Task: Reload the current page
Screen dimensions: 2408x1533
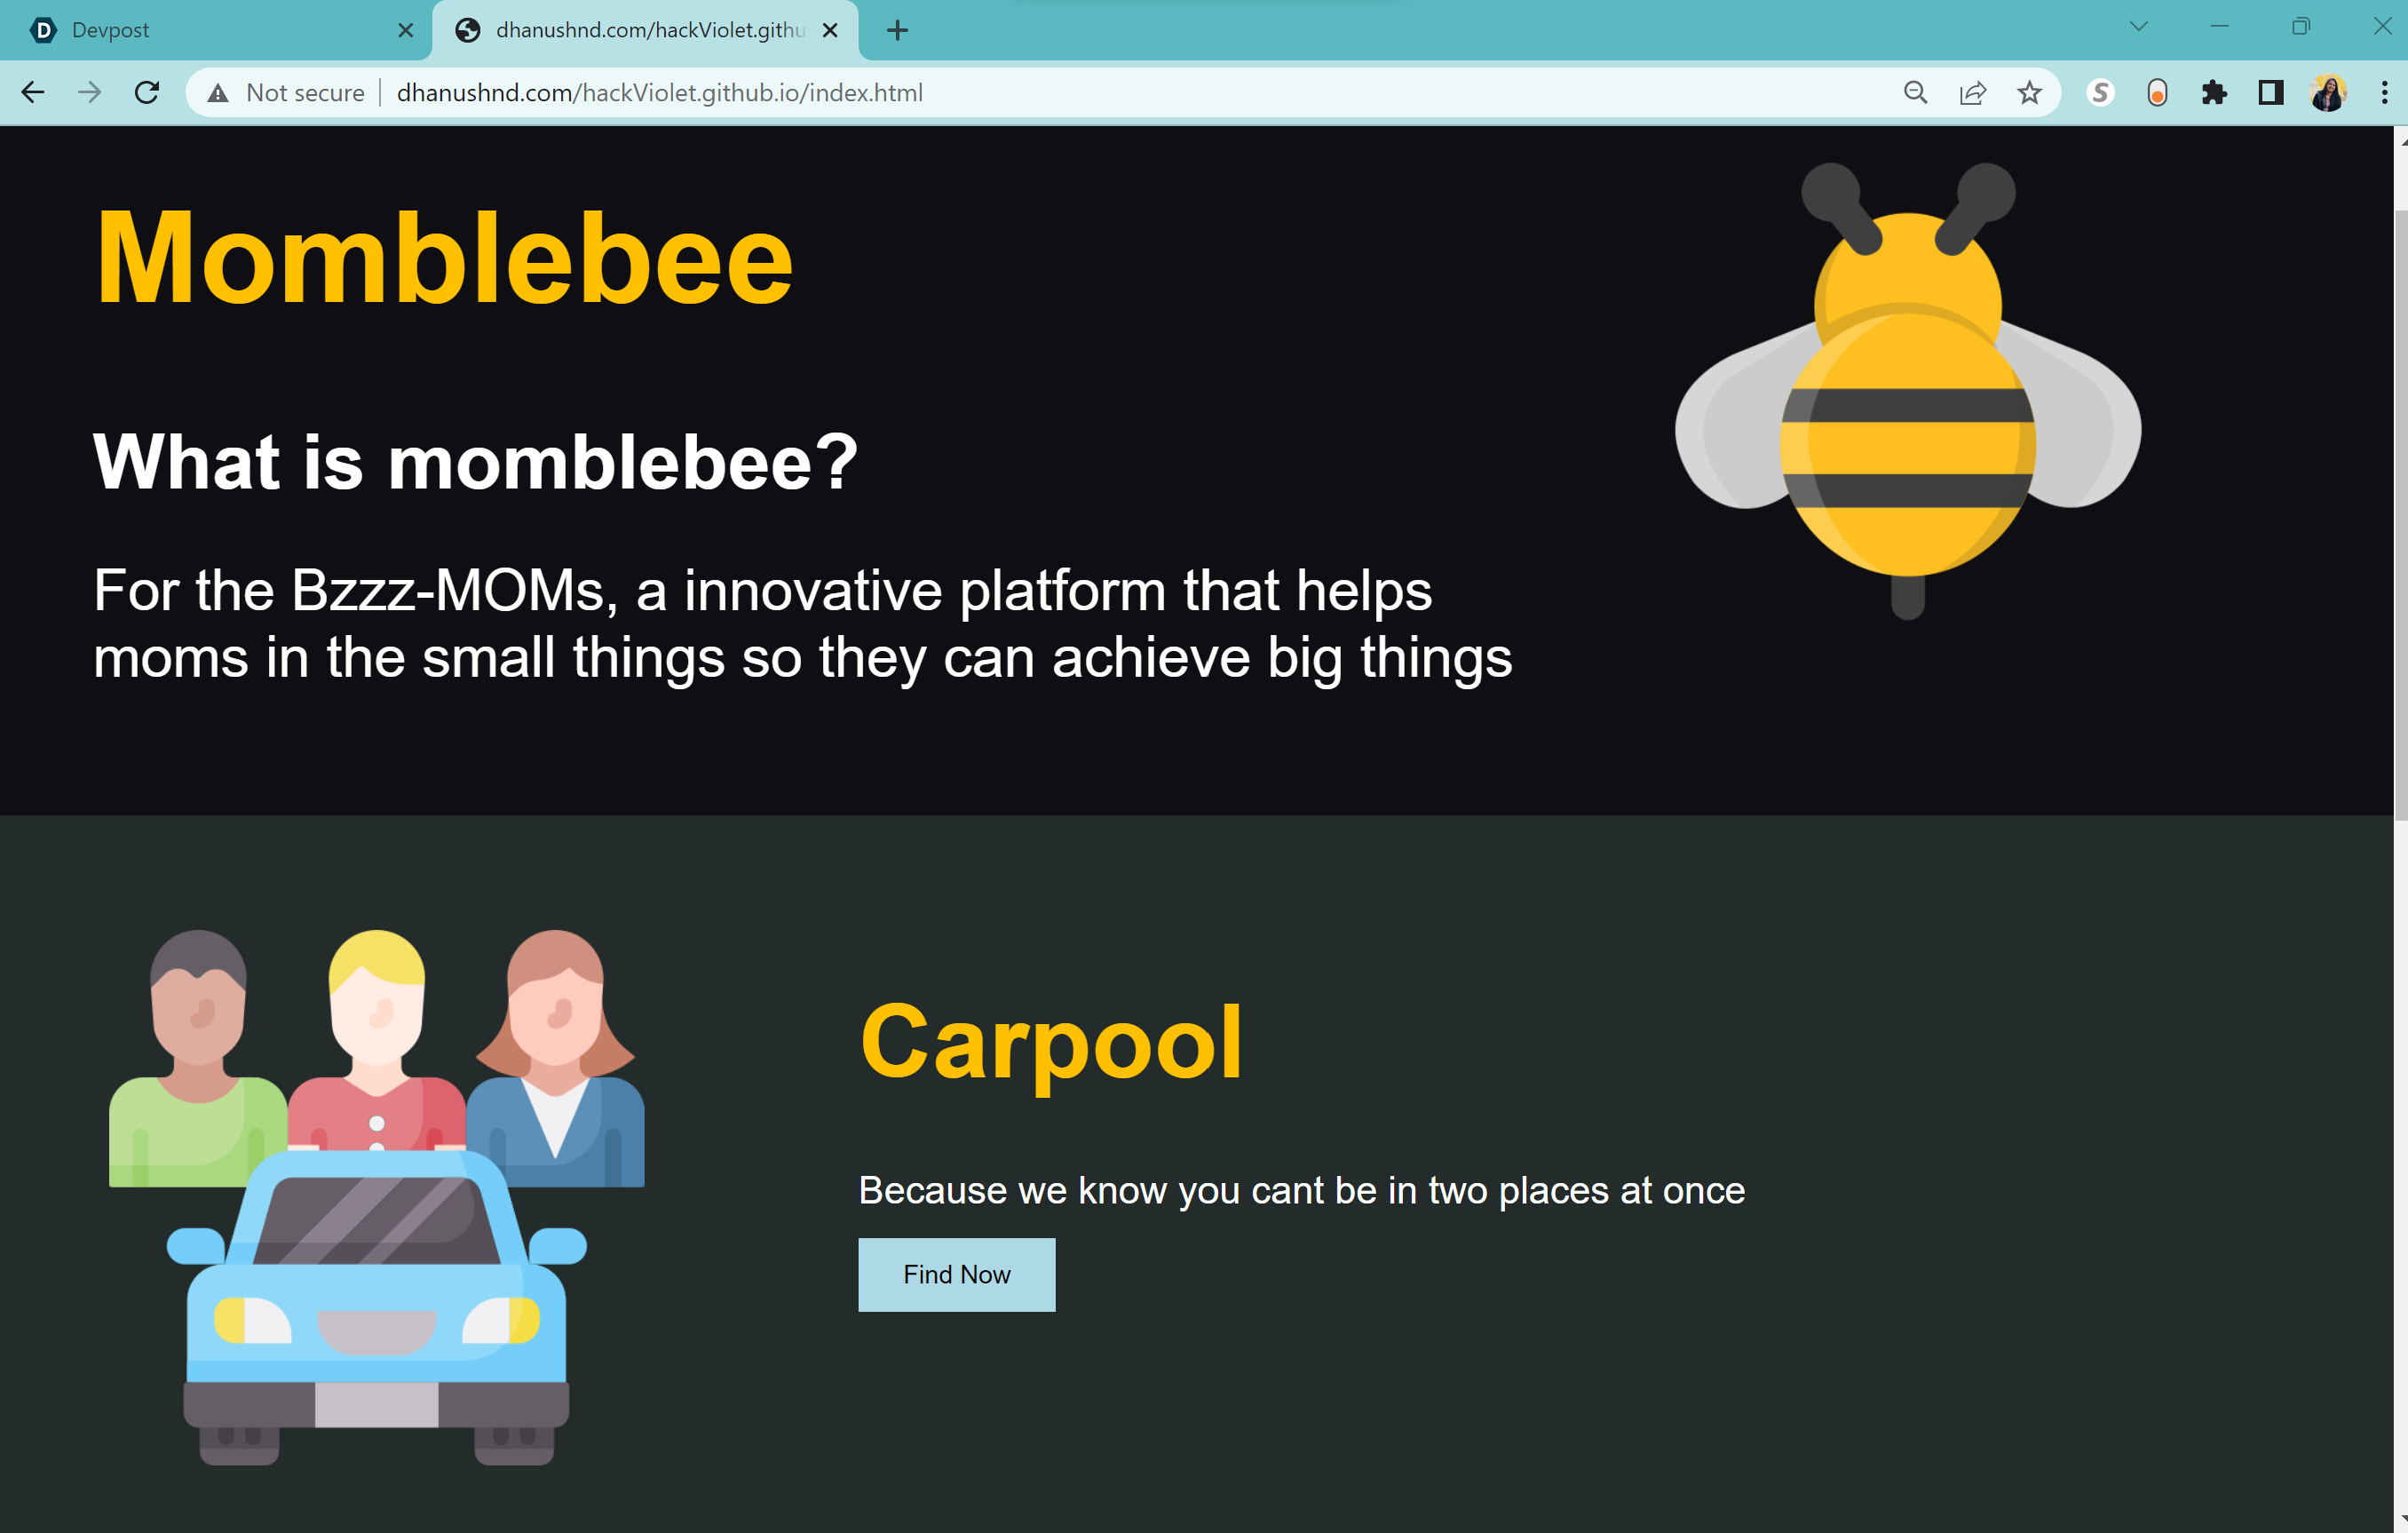Action: coord(147,93)
